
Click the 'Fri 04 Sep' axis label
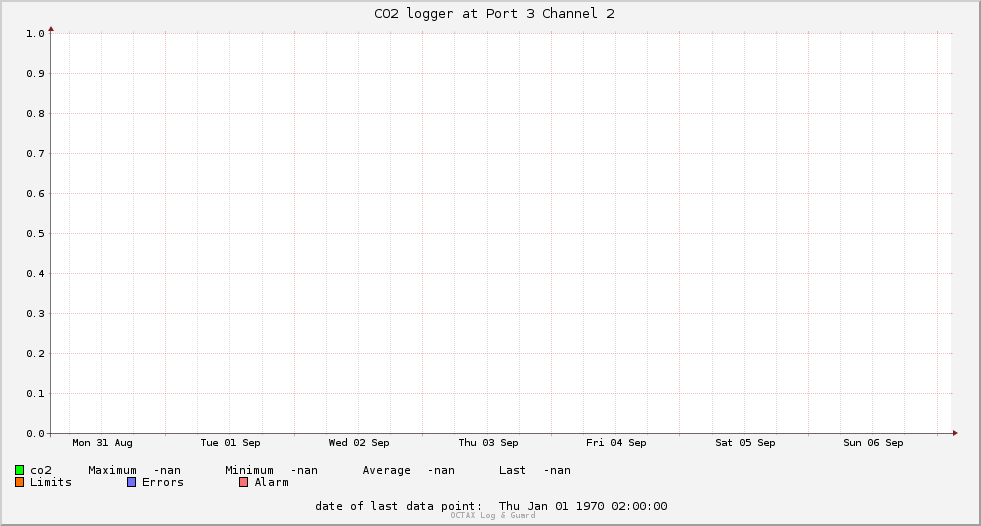coord(616,443)
